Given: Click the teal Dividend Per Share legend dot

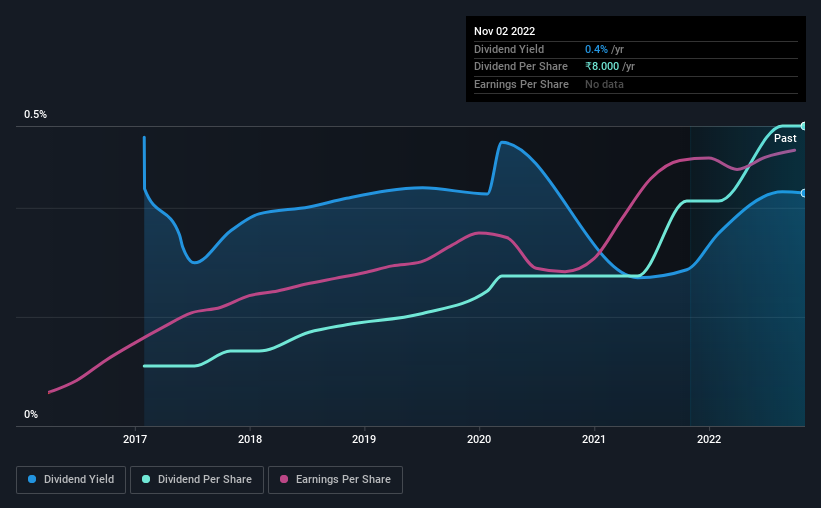Looking at the screenshot, I should point(146,479).
